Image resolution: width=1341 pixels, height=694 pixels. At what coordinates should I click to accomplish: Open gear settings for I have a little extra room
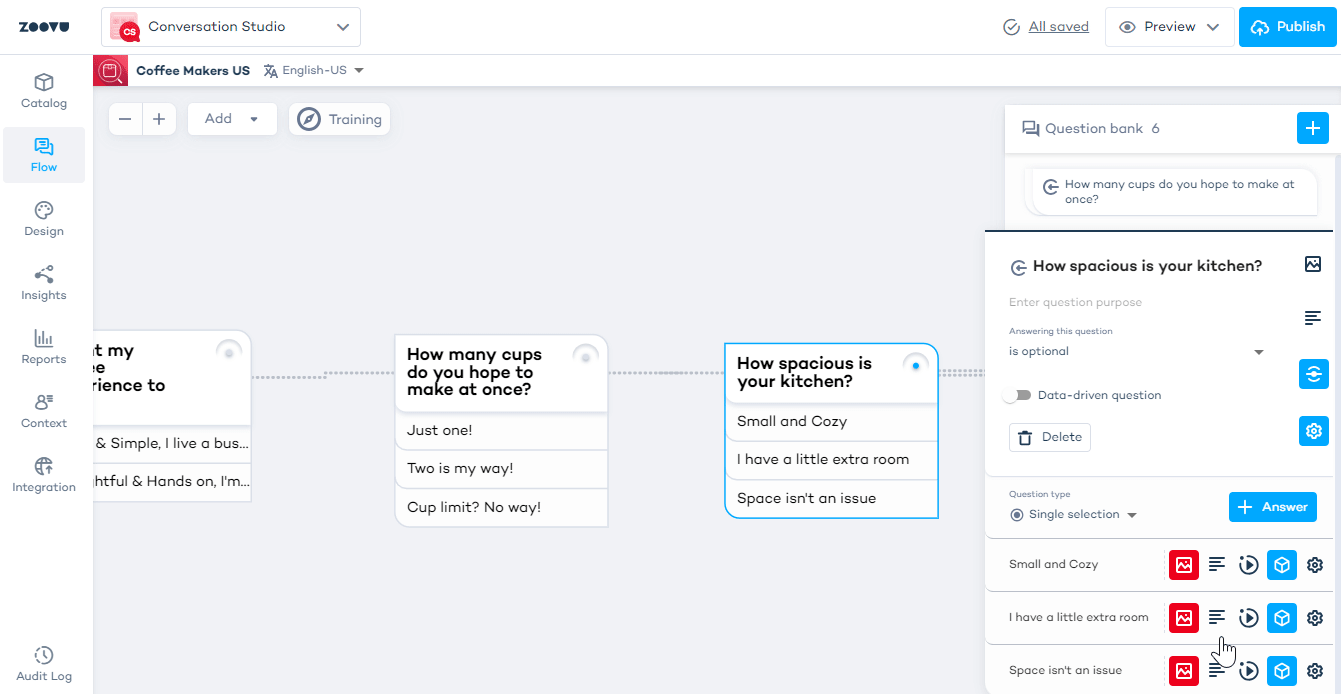1315,618
